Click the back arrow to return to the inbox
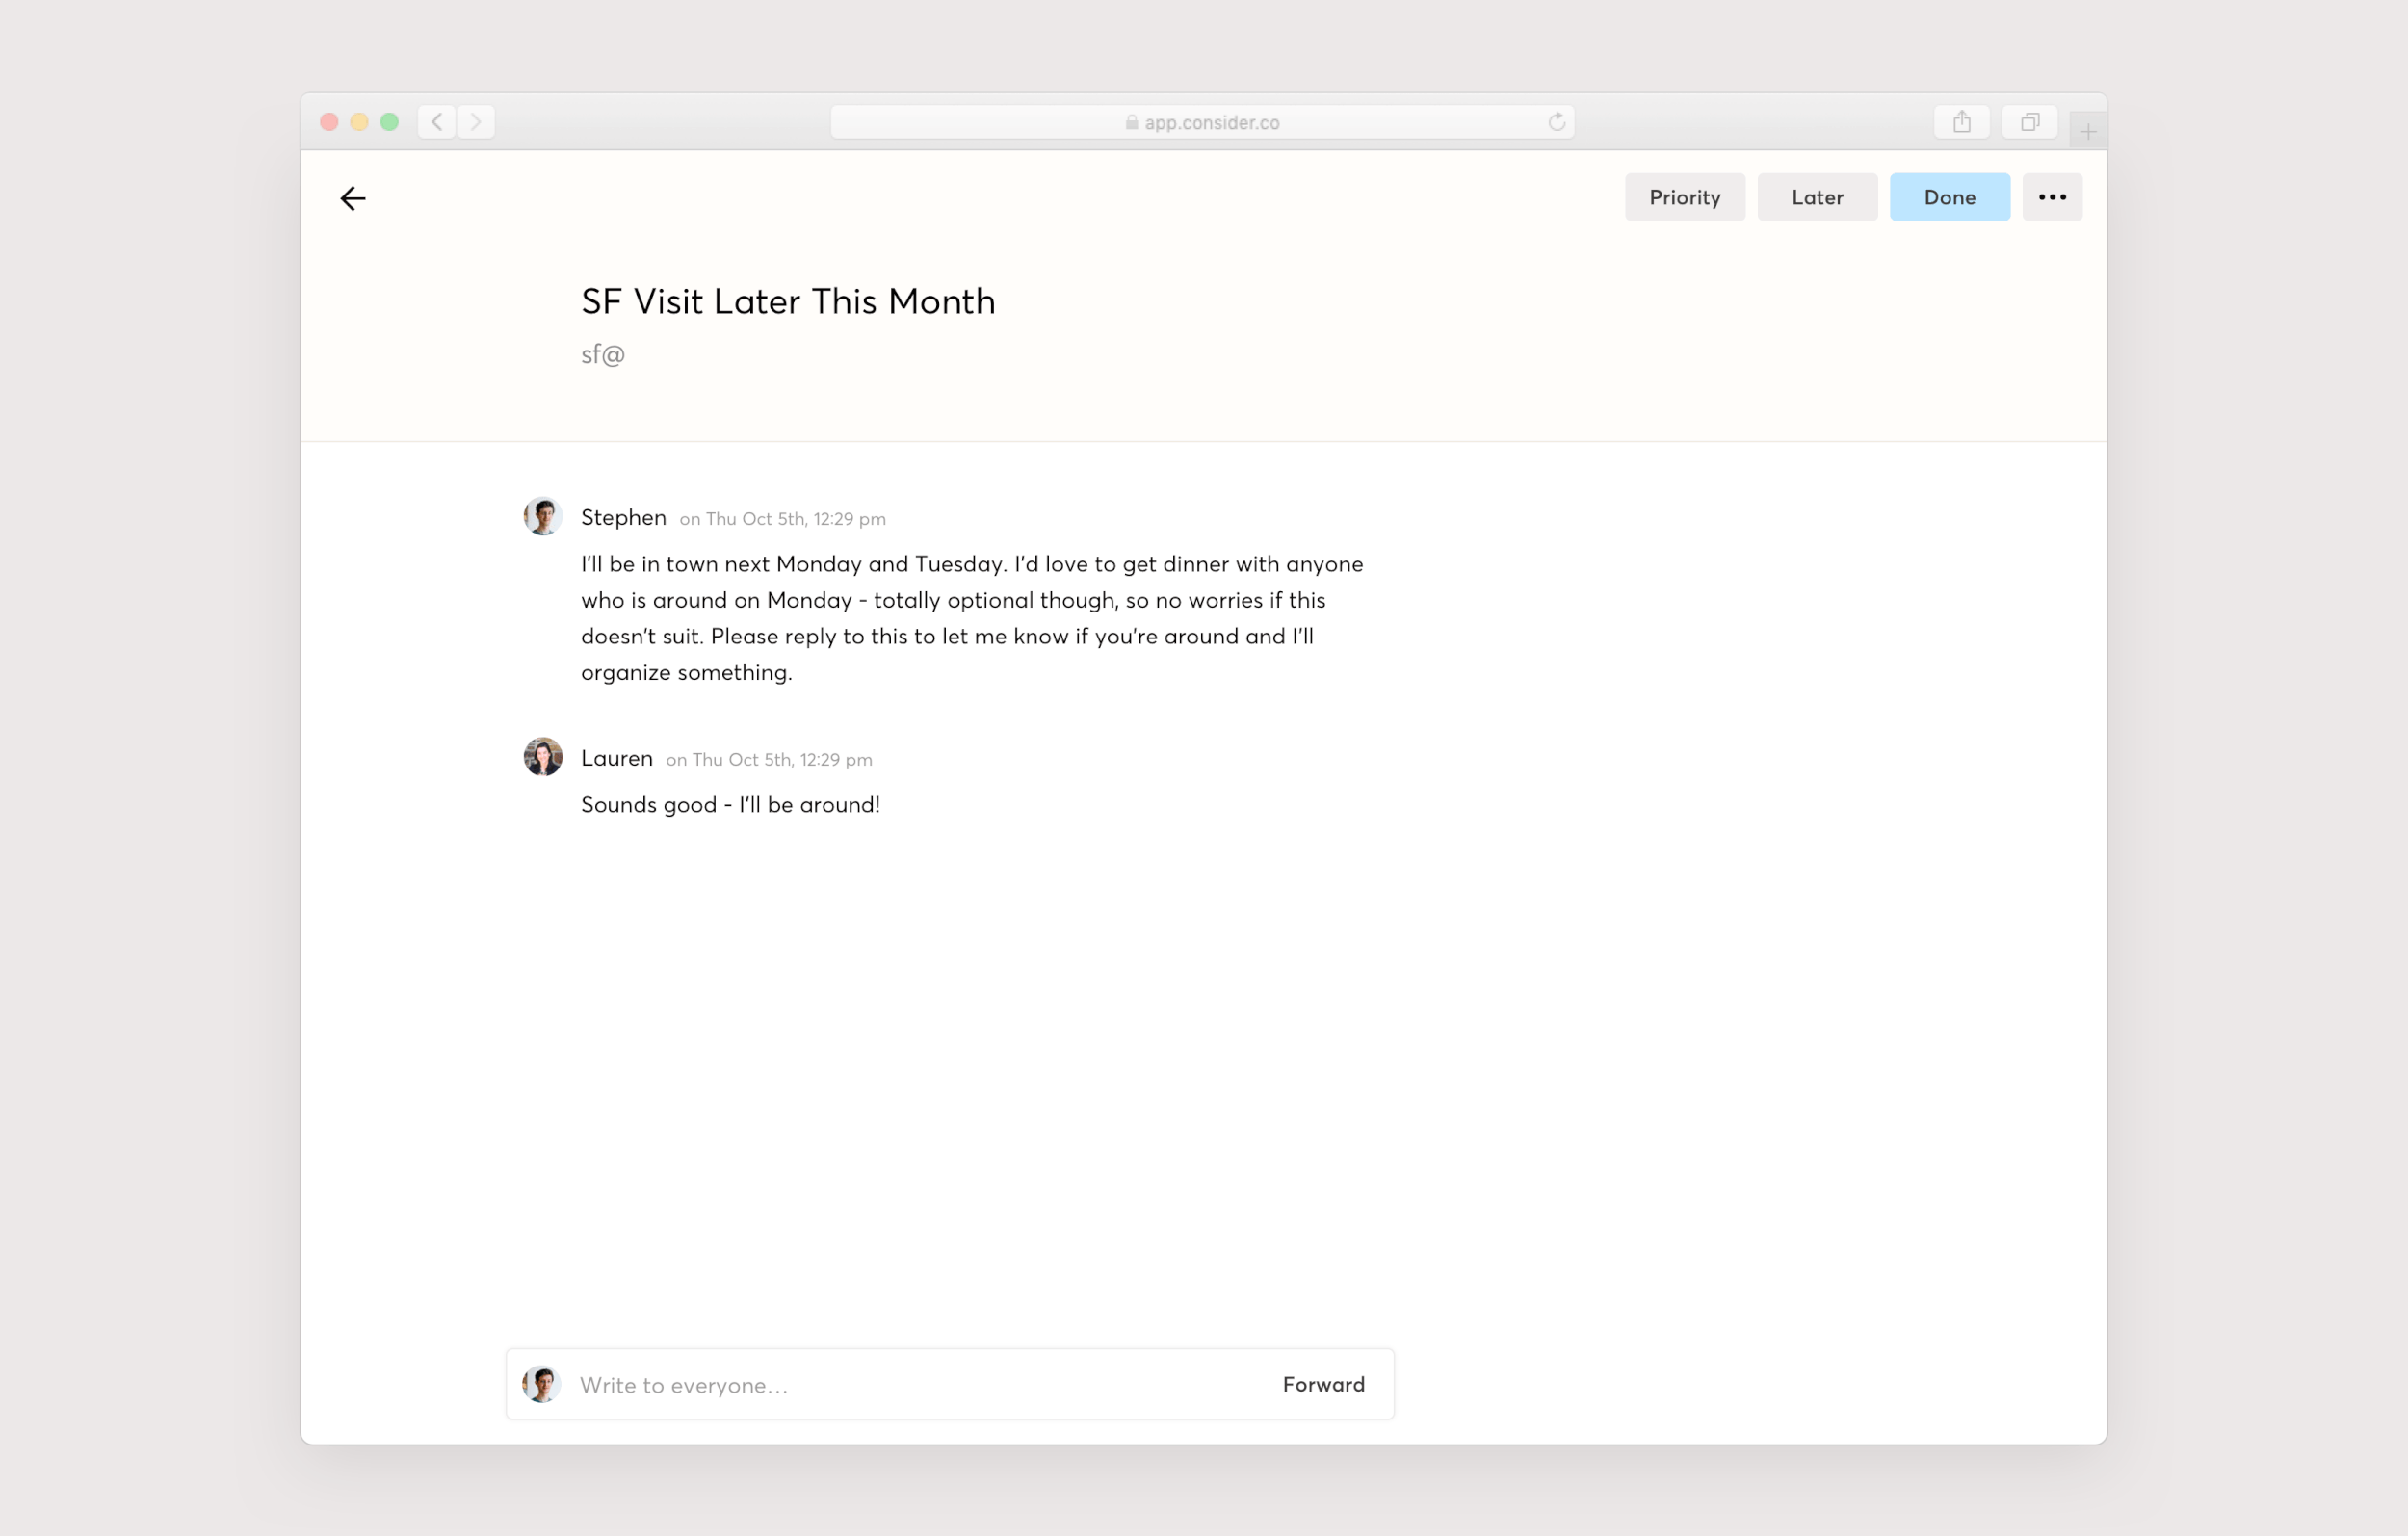 pyautogui.click(x=352, y=198)
